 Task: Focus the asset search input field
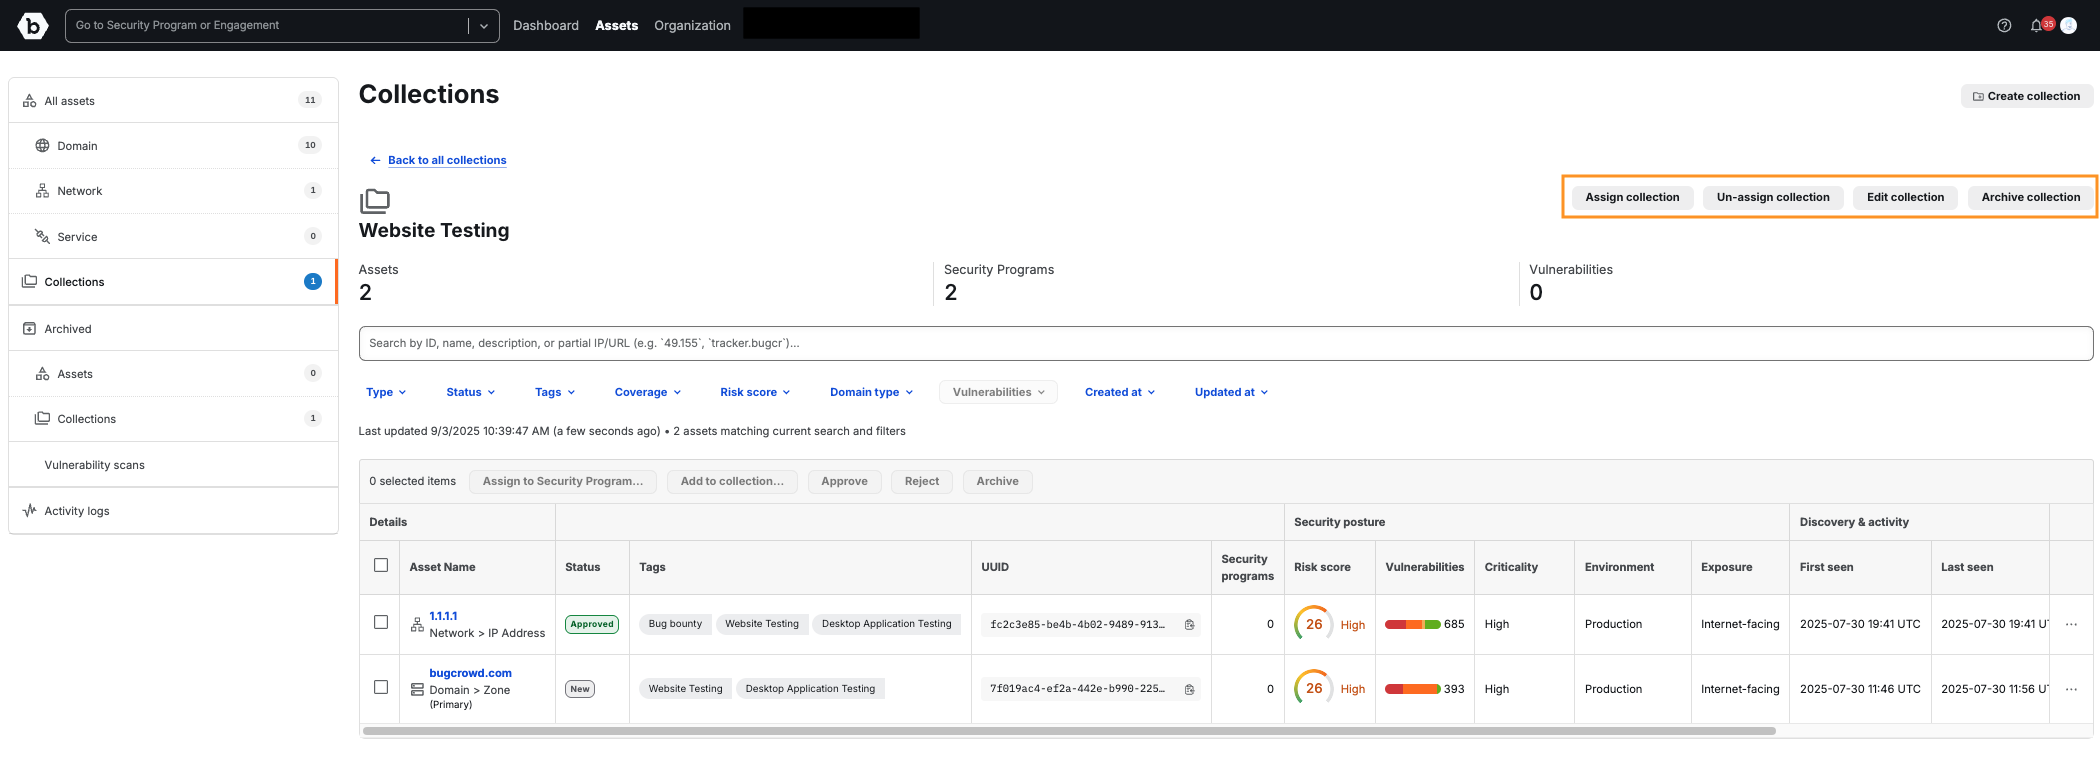coord(1226,343)
